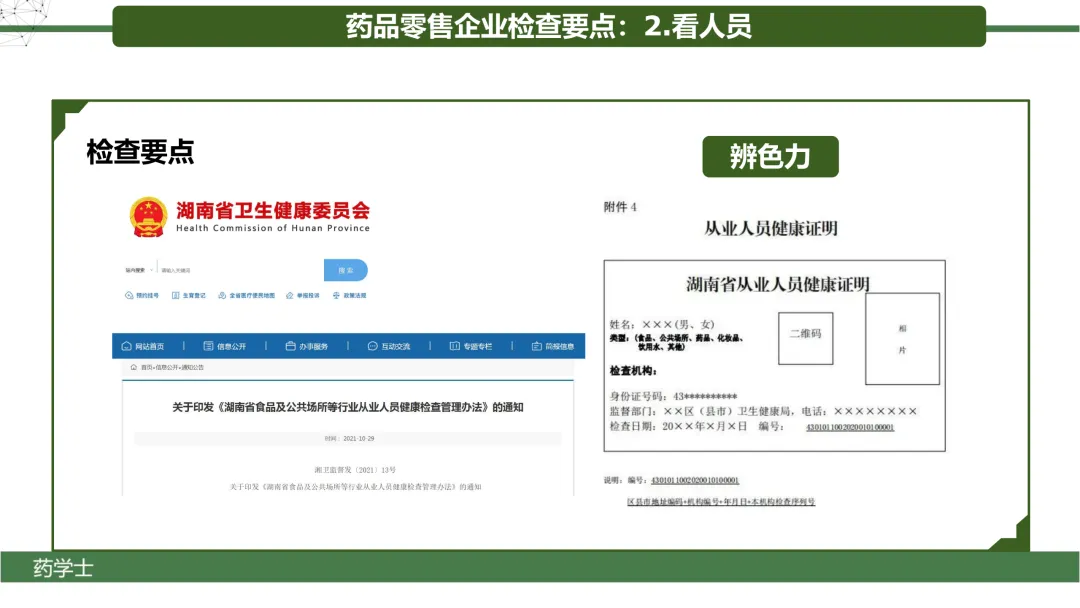The width and height of the screenshot is (1080, 608).
Task: Click the 湖南省卫生健康委员会 red title text
Action: pyautogui.click(x=273, y=211)
